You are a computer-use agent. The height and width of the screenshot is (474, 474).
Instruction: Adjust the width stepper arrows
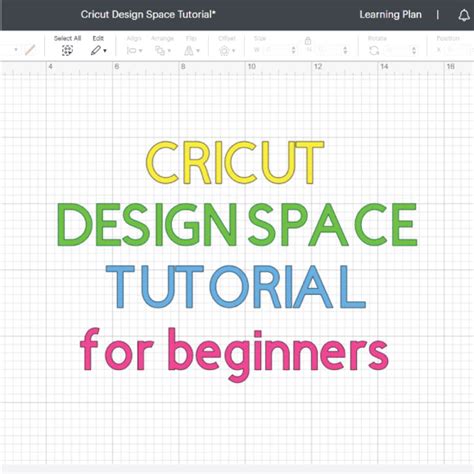tap(293, 50)
